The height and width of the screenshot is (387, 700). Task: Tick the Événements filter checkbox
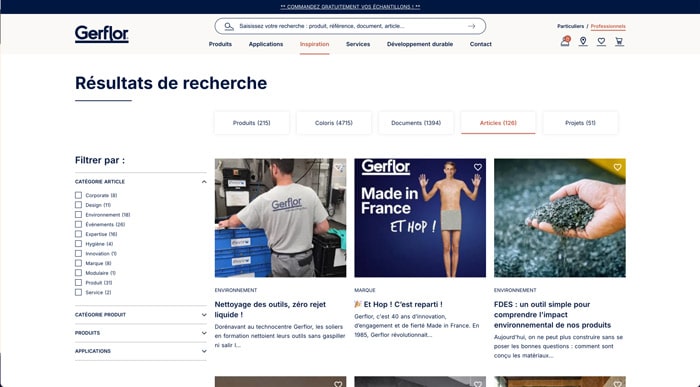pos(79,225)
